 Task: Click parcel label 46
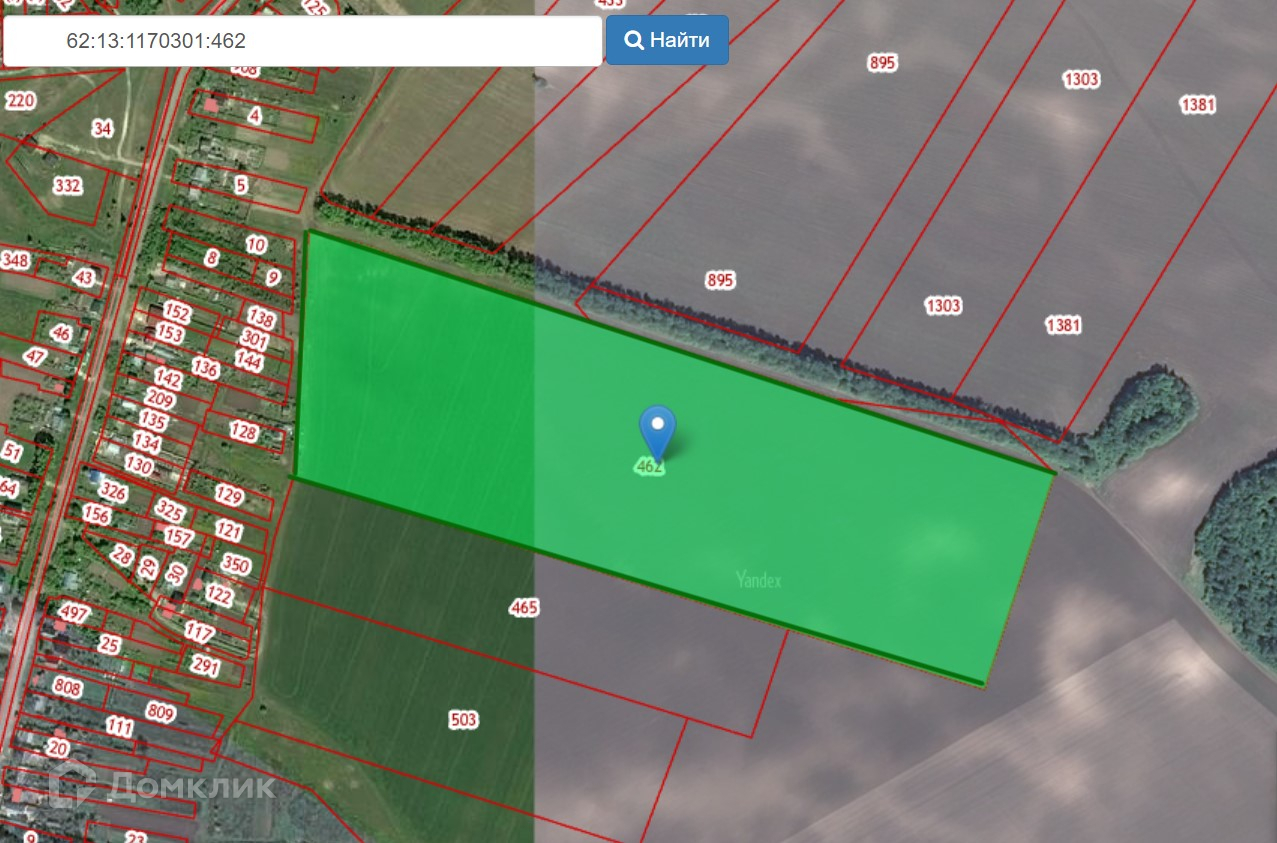[62, 333]
